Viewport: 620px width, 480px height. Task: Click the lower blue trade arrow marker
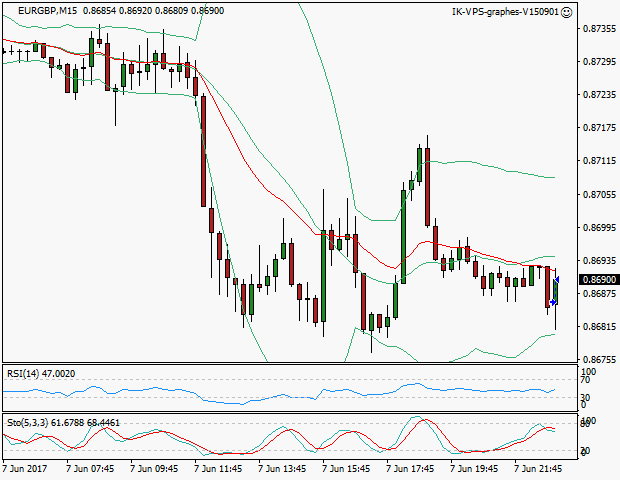click(x=552, y=302)
